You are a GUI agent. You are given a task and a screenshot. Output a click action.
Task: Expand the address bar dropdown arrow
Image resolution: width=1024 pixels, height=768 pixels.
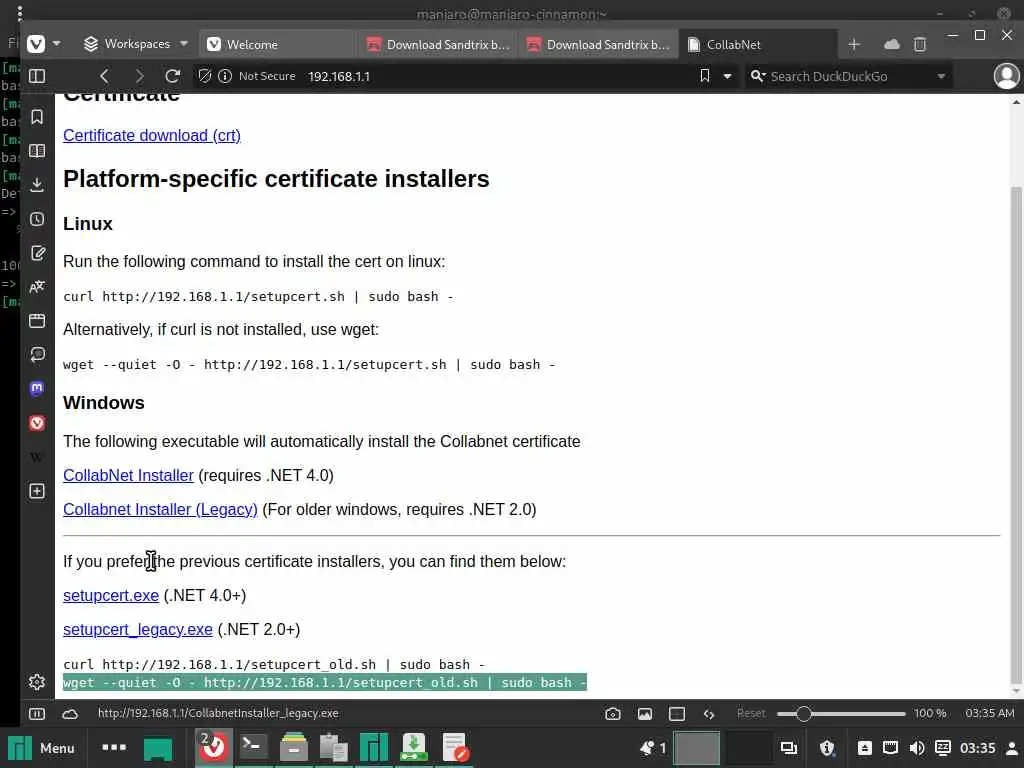[x=727, y=76]
